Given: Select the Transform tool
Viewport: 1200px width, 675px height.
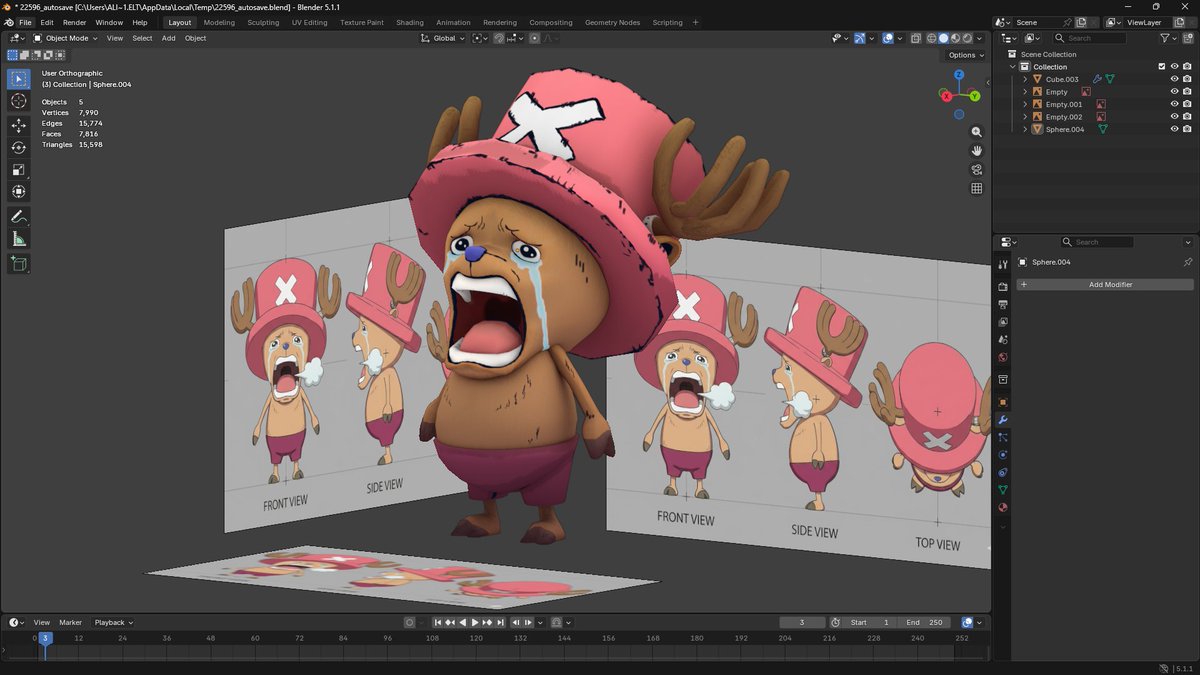Looking at the screenshot, I should (x=19, y=192).
